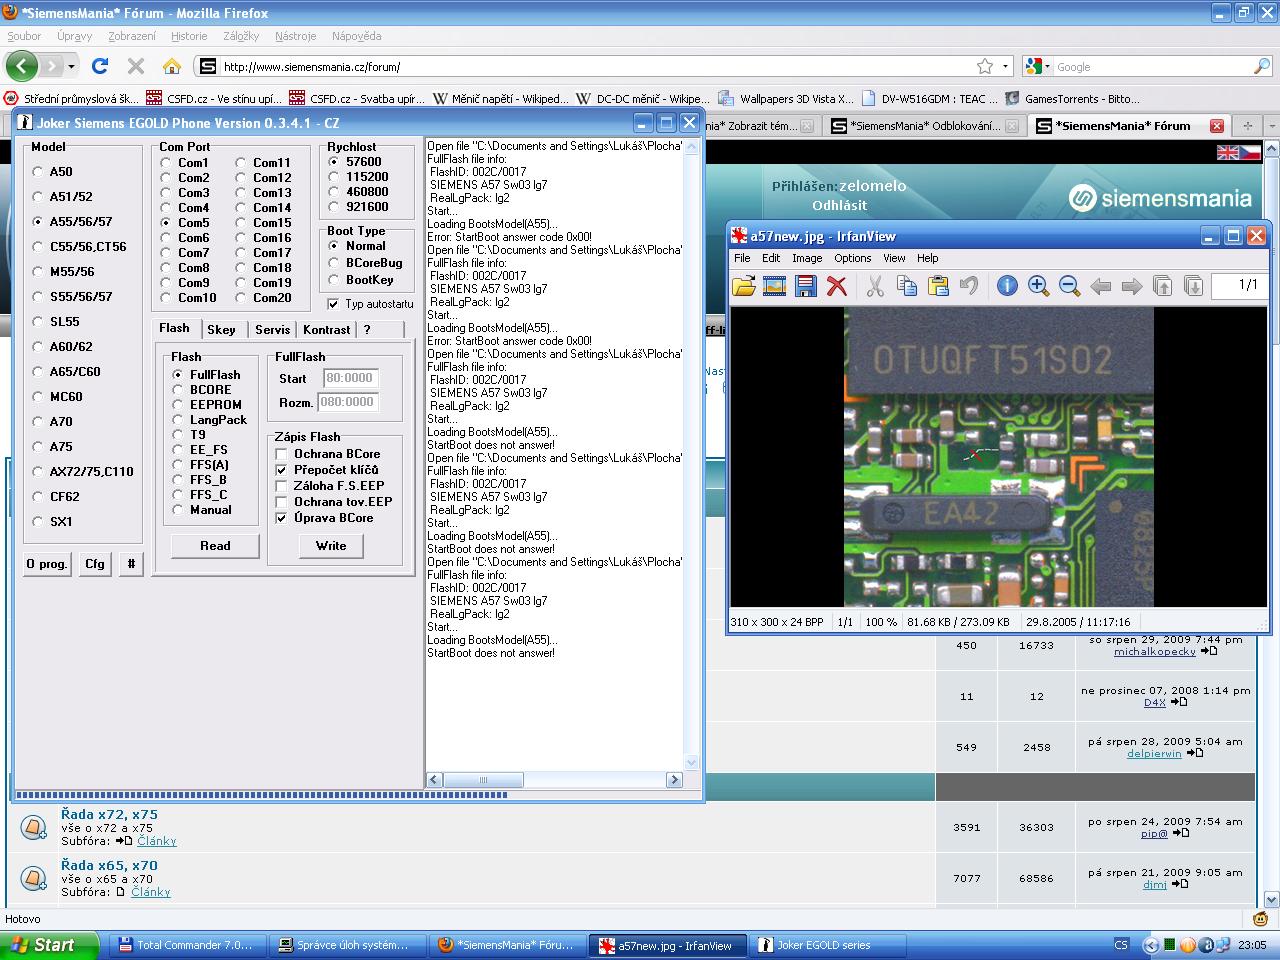1280x960 pixels.
Task: Click the British flag language icon
Action: point(1227,152)
